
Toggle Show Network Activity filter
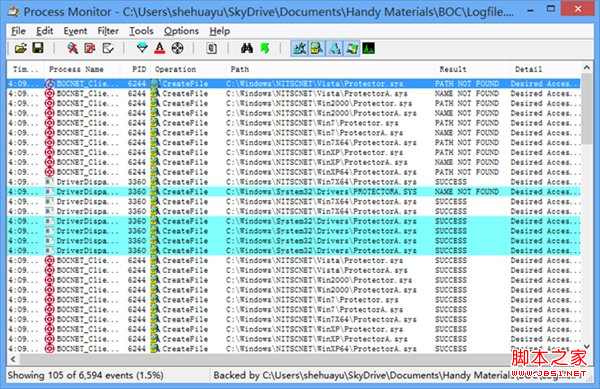click(334, 49)
